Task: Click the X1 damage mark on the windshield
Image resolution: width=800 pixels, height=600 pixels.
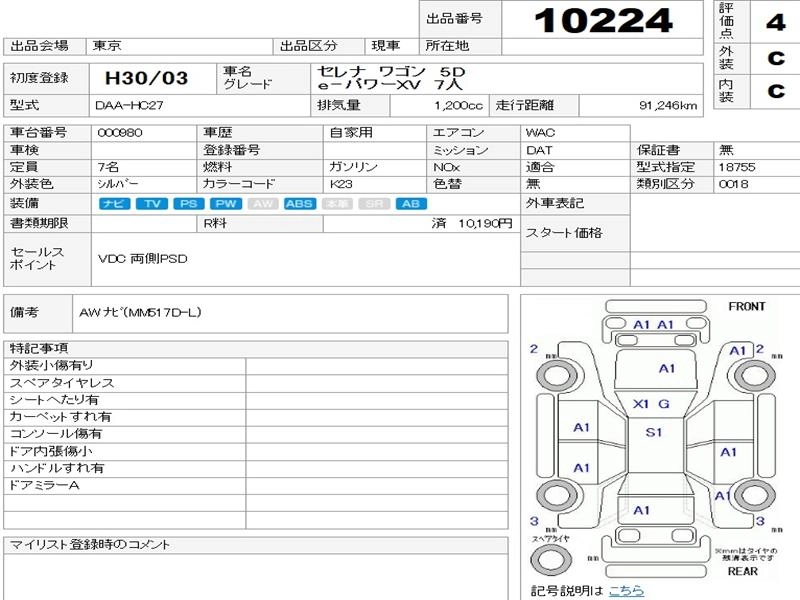Action: pyautogui.click(x=641, y=404)
